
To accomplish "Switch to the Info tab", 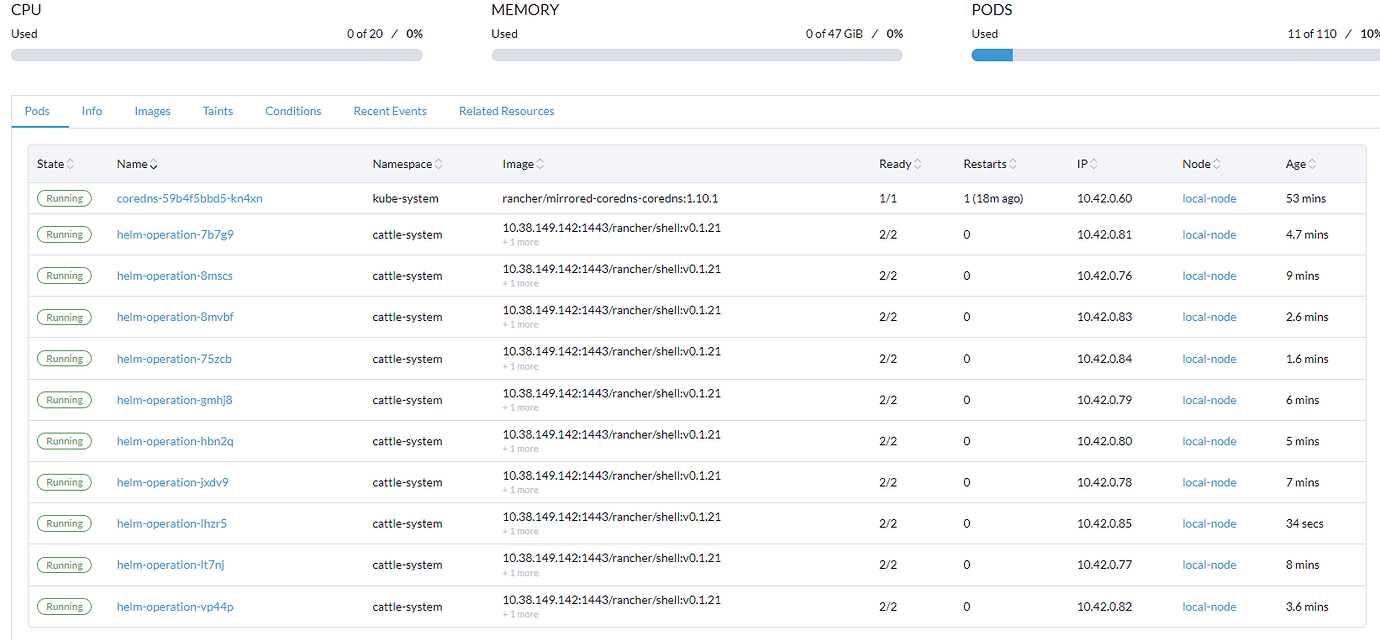I will coord(91,111).
